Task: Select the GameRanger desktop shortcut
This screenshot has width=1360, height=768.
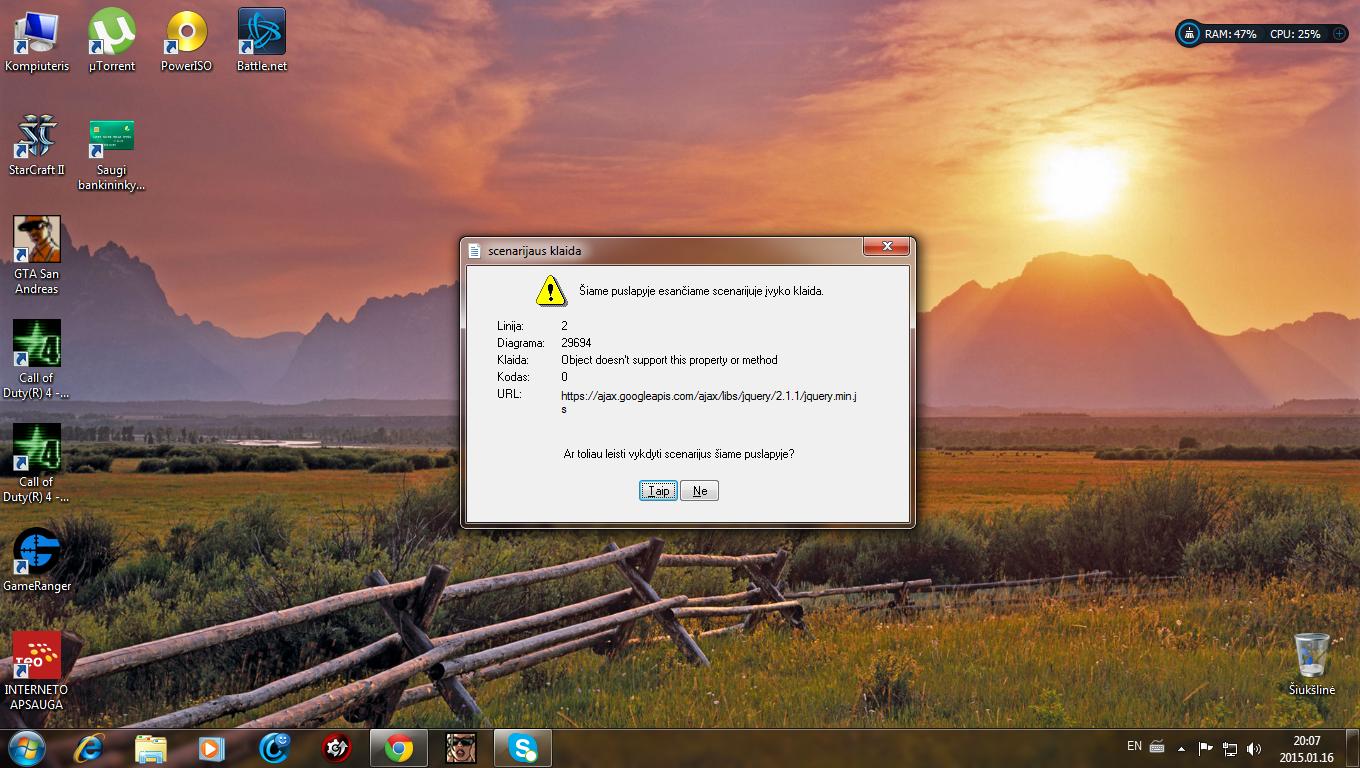Action: point(37,560)
